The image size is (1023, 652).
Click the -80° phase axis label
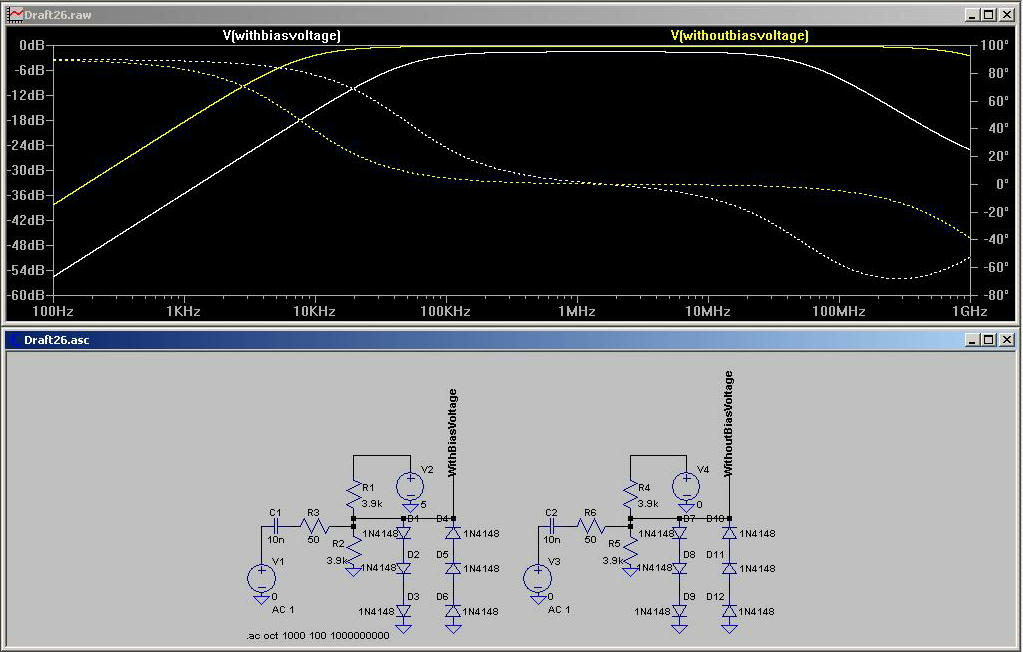pos(994,295)
